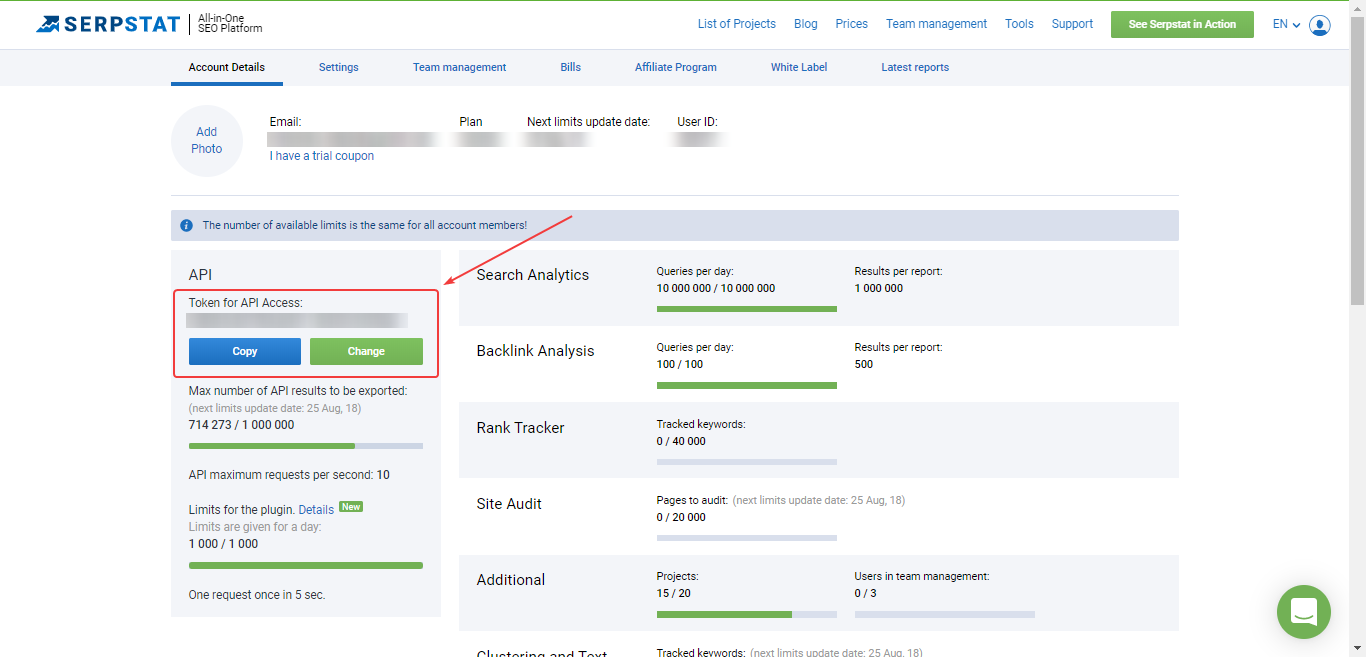Click the Backlink results per report 500
This screenshot has height=657, width=1366.
click(864, 364)
